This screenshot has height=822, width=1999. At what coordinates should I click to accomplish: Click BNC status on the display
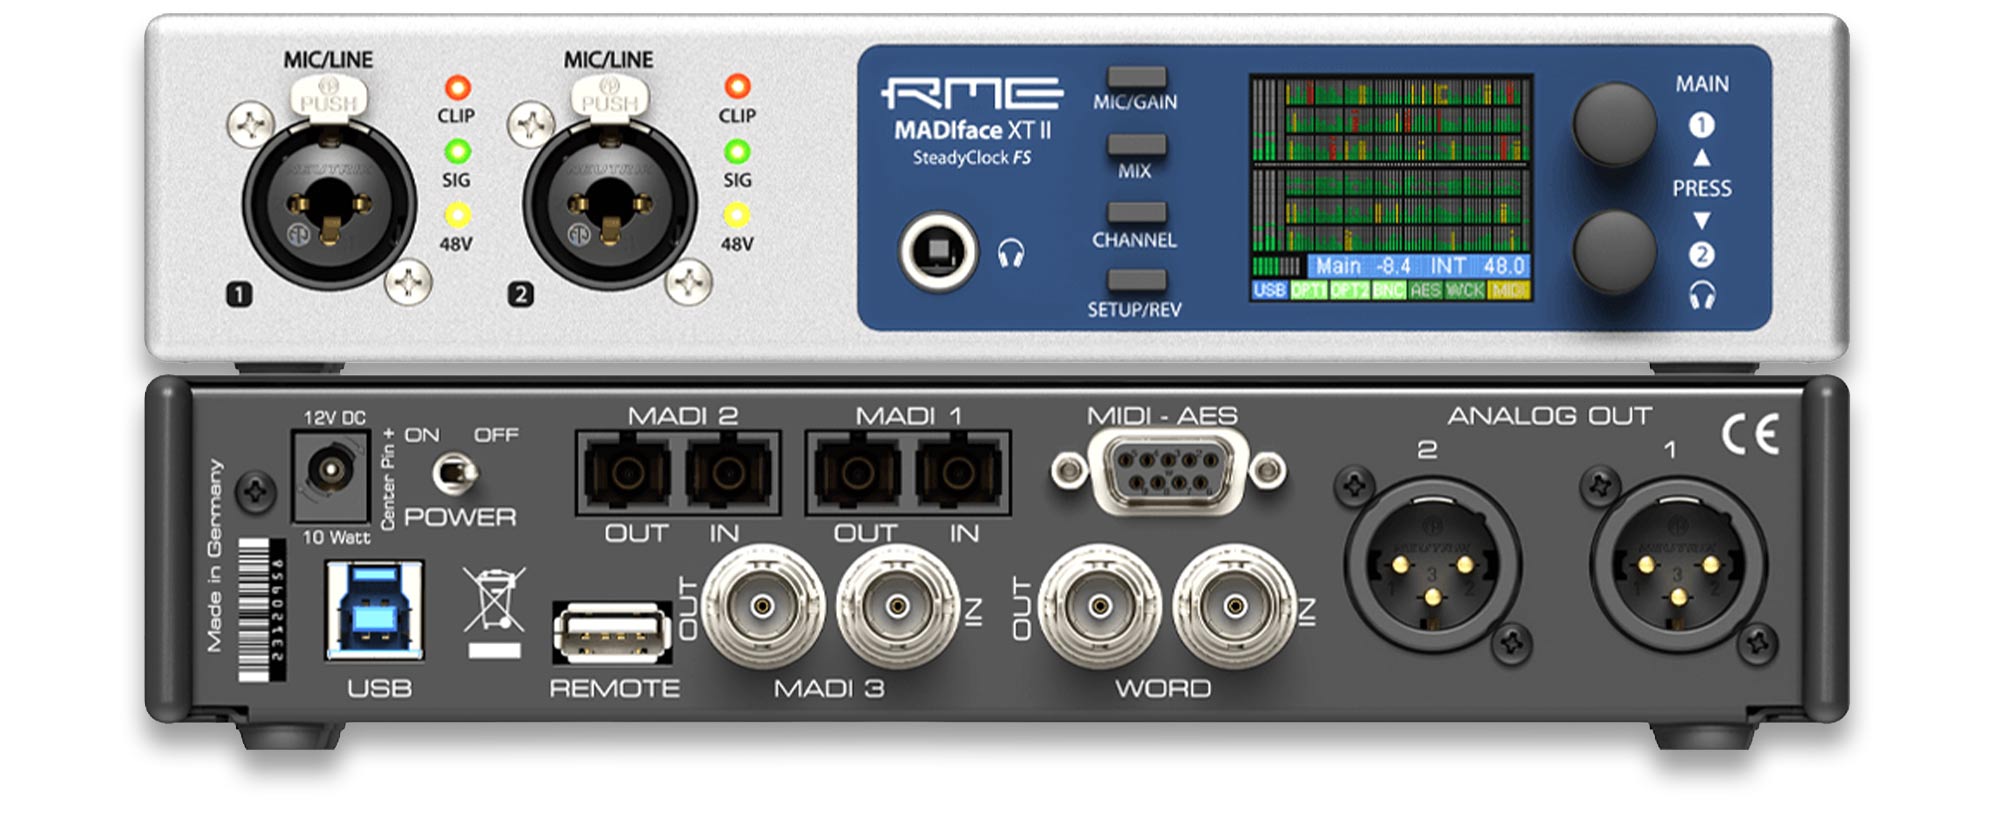pos(1388,291)
